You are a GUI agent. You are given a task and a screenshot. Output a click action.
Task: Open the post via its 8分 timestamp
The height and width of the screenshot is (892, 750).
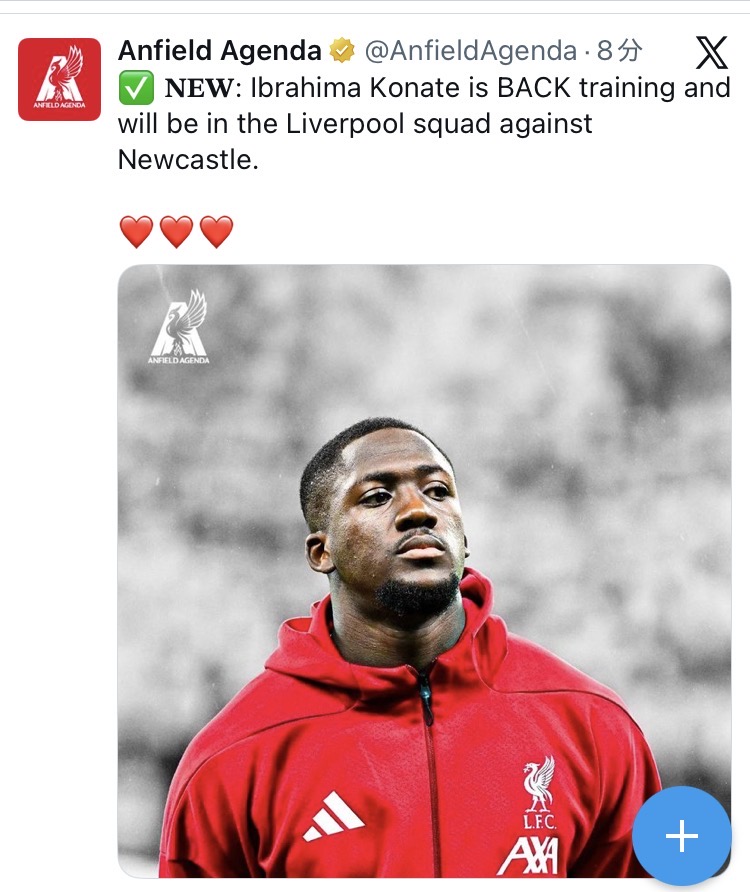point(620,51)
